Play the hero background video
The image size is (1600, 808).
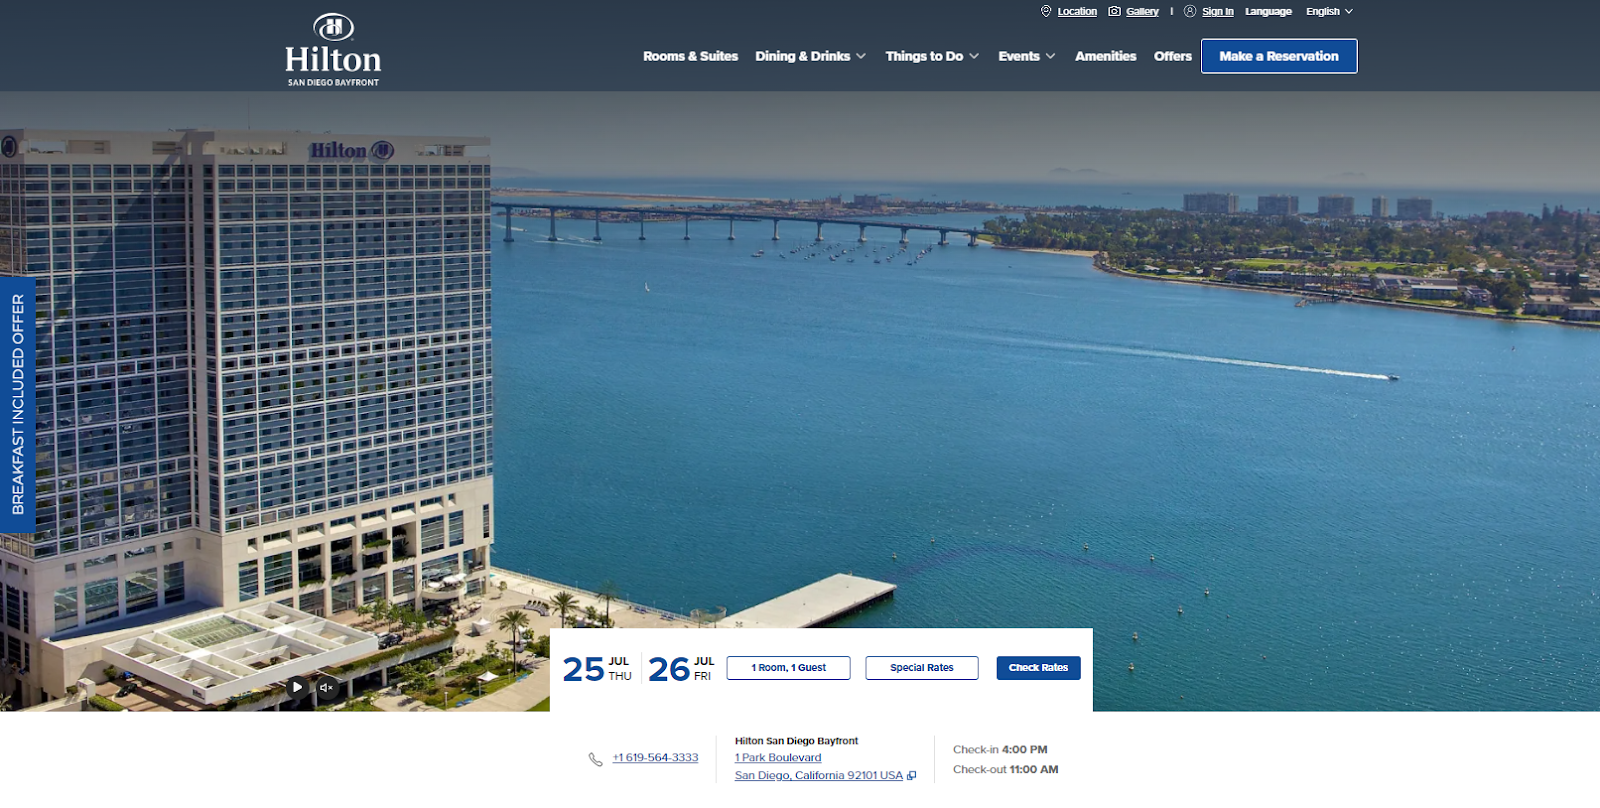click(x=297, y=687)
